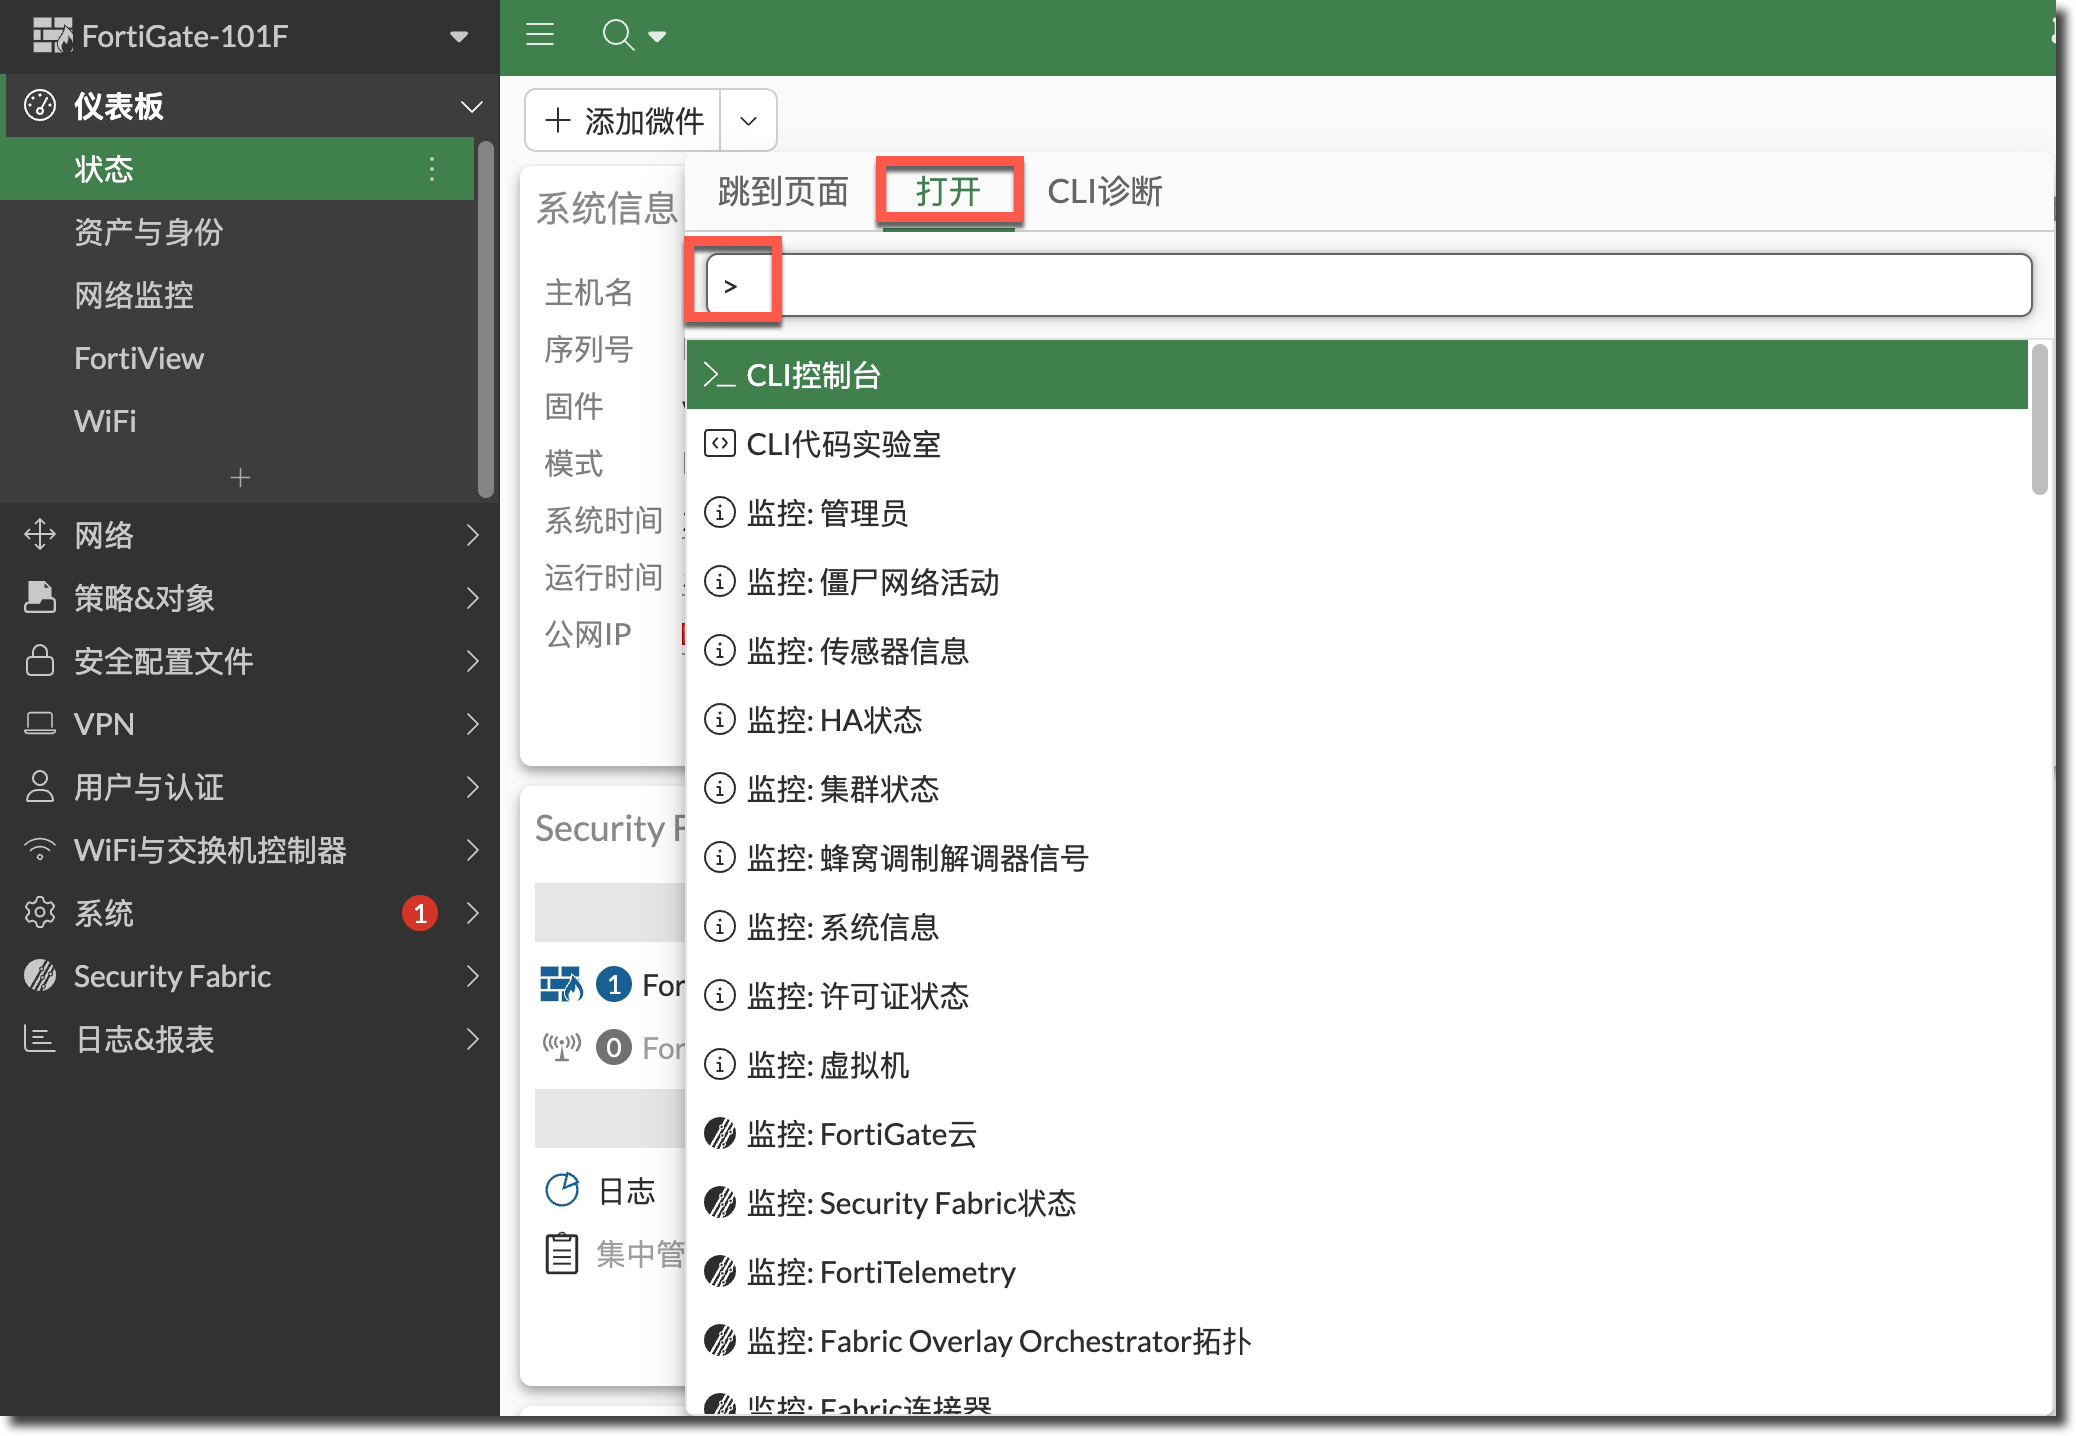Click the 添加微件 button
Image resolution: width=2076 pixels, height=1436 pixels.
(623, 121)
